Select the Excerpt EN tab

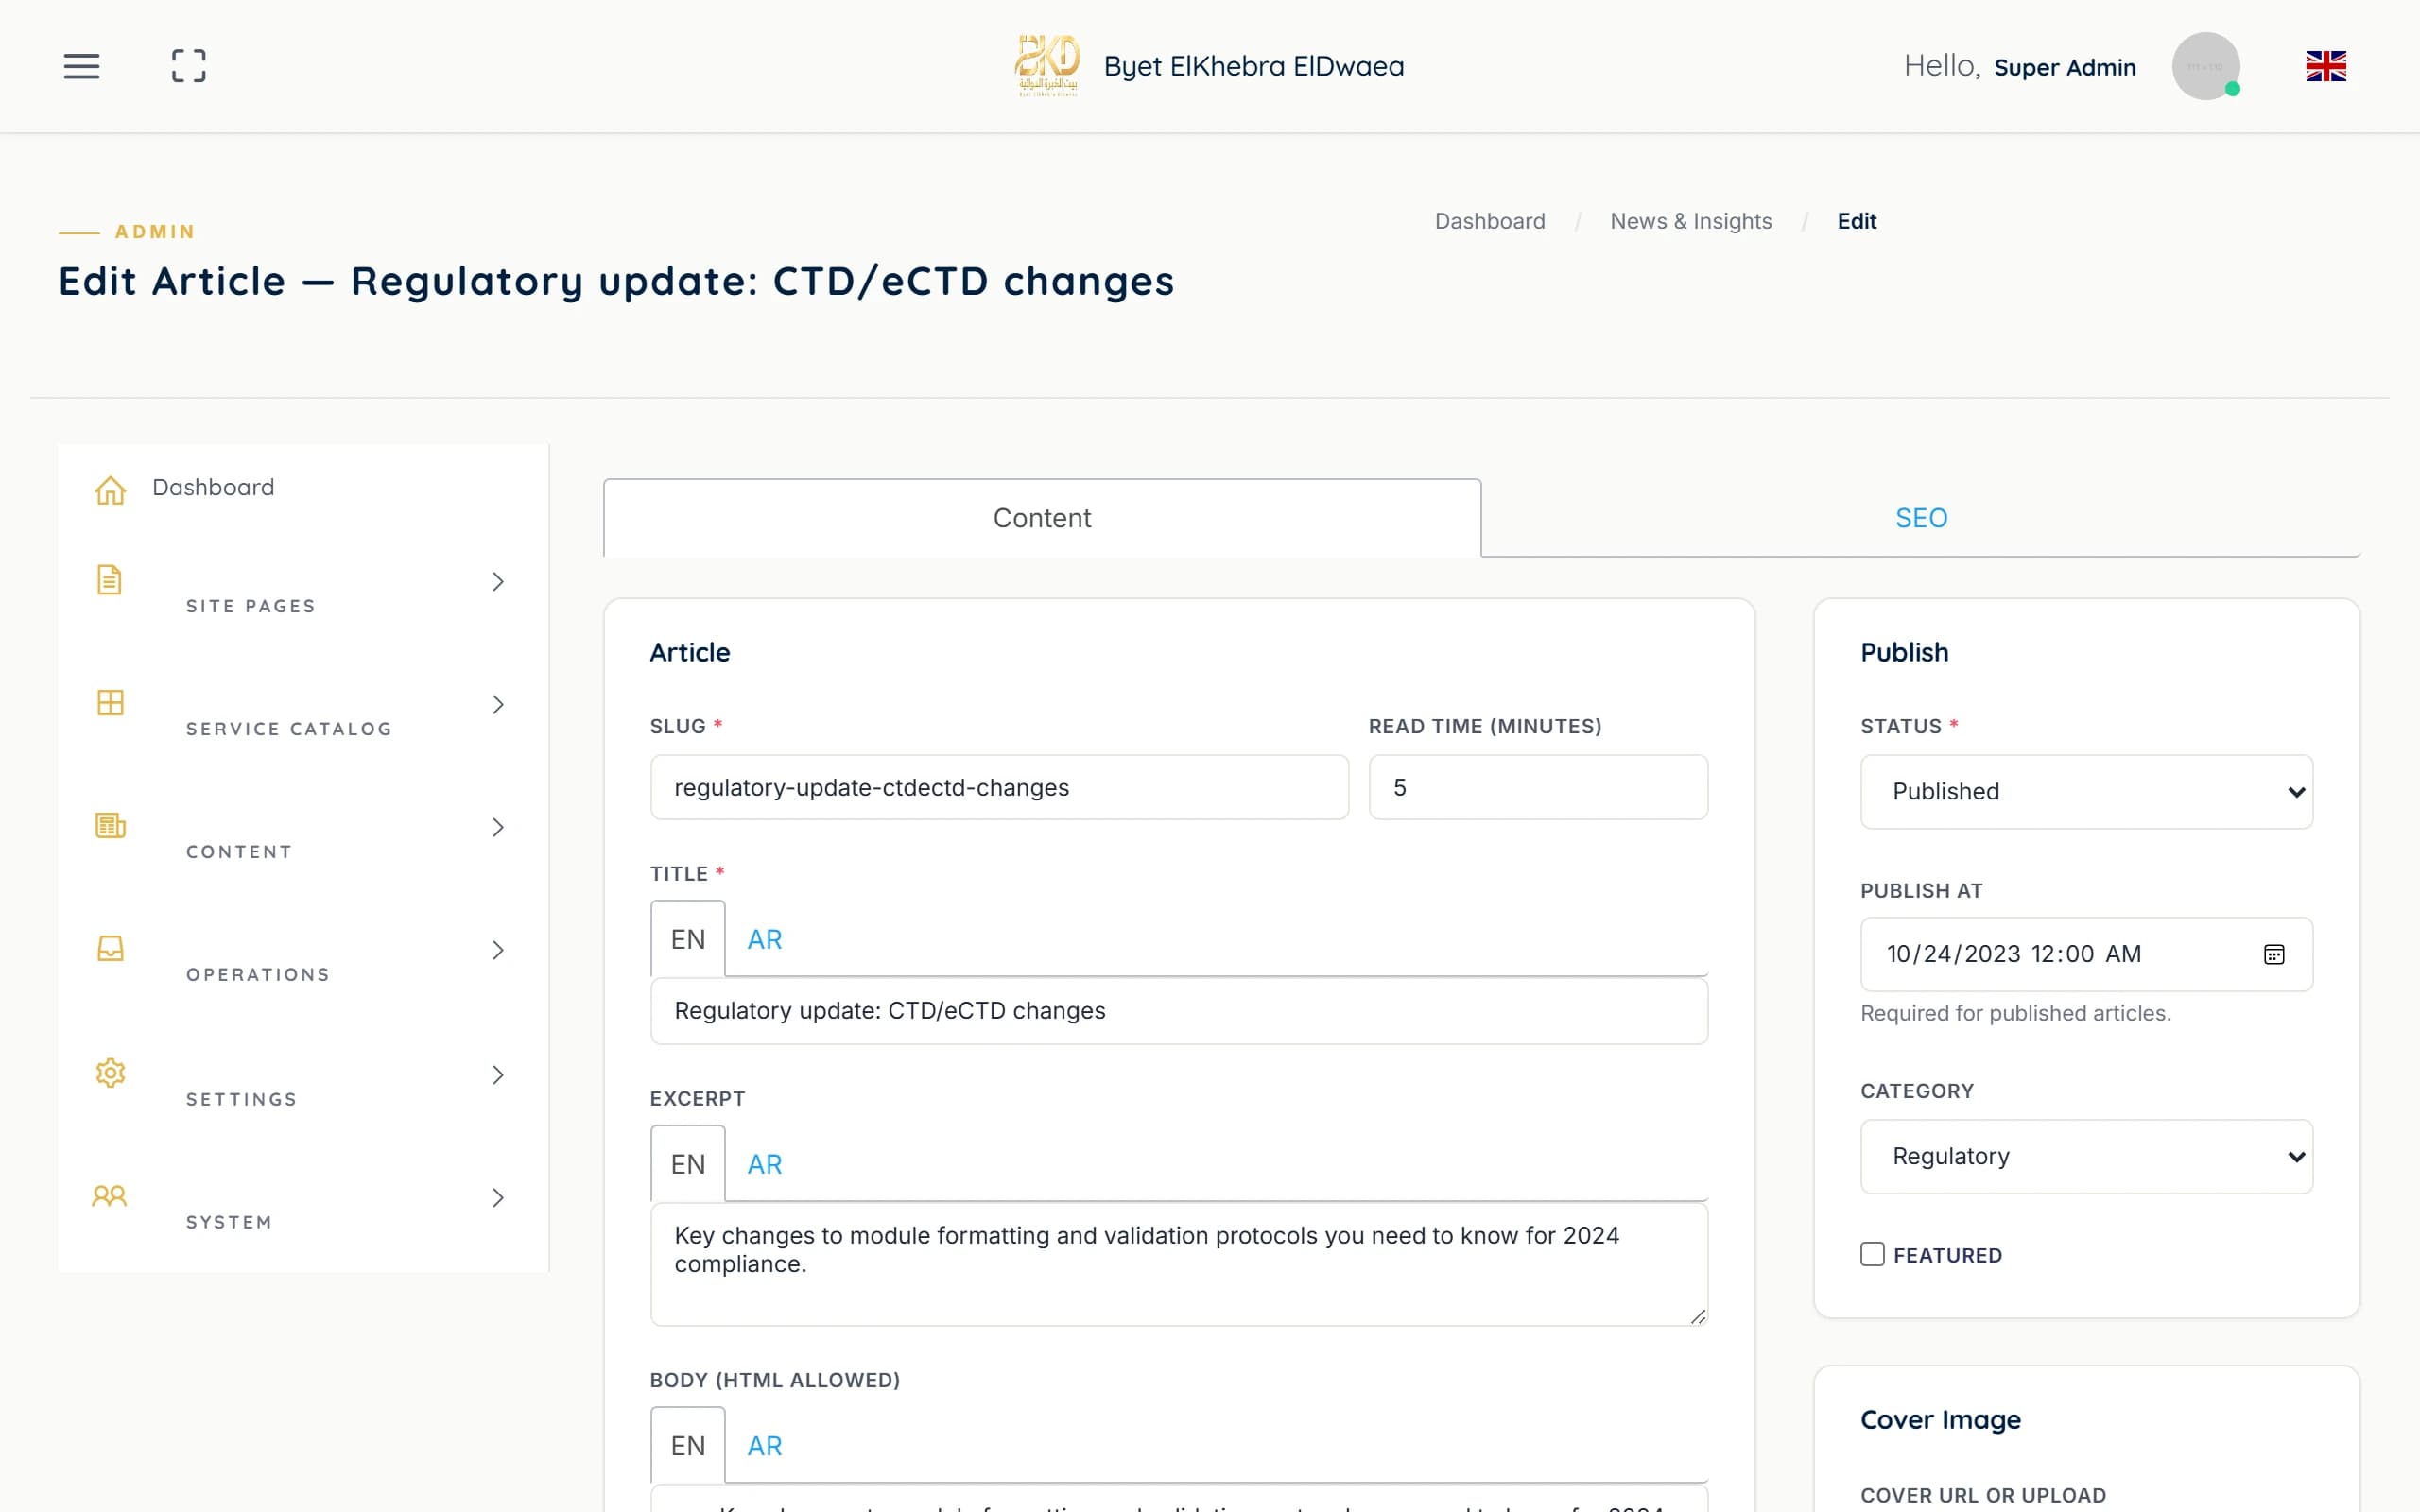pos(688,1164)
